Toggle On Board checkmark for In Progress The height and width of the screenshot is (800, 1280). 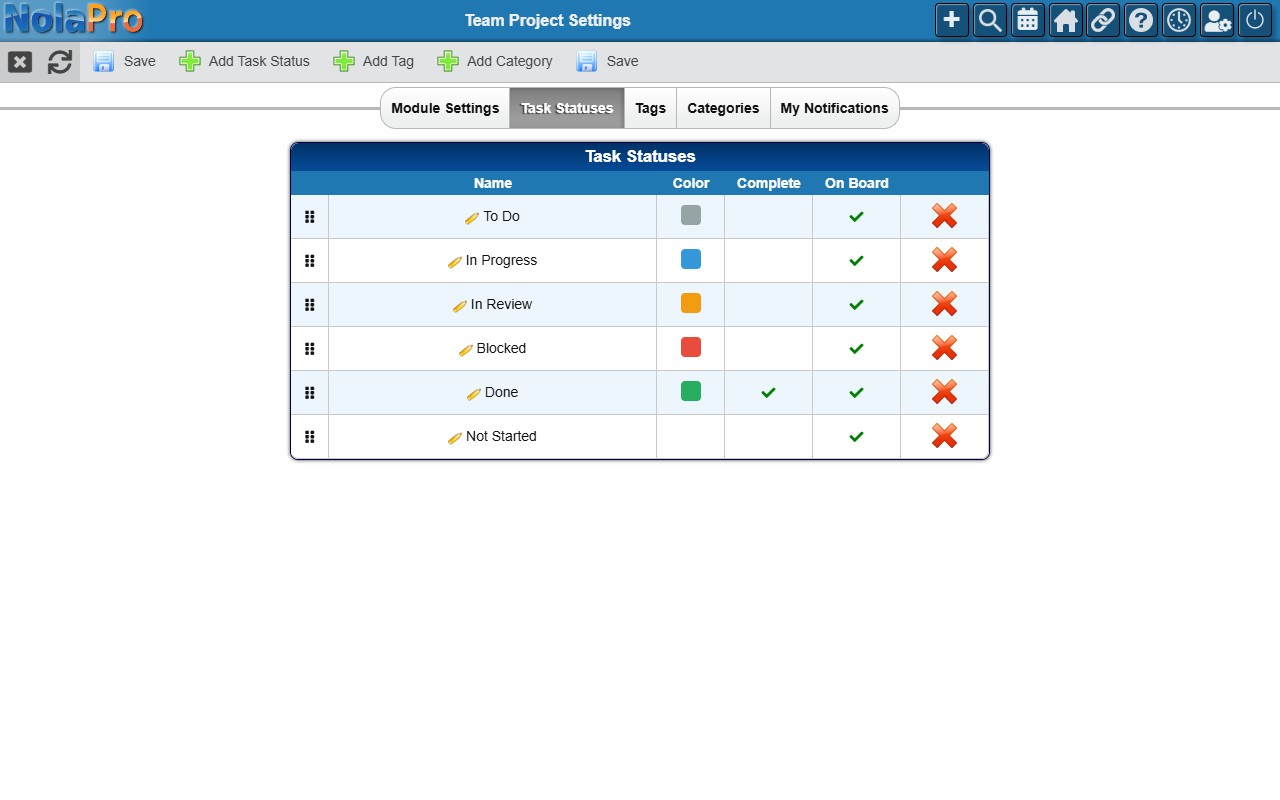coord(856,261)
